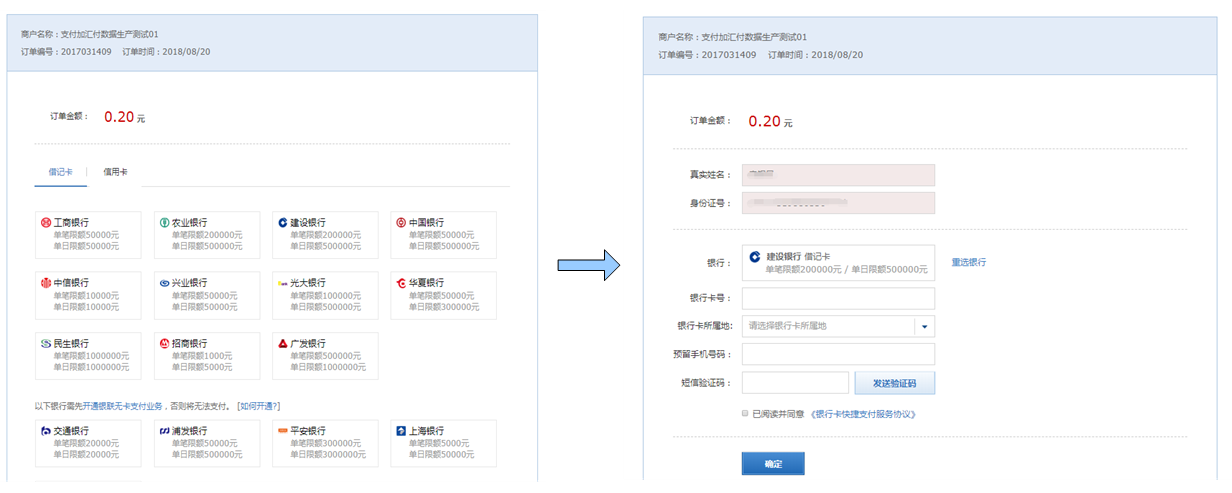Click the 上海银行 logo icon
The image size is (1232, 493).
[401, 431]
